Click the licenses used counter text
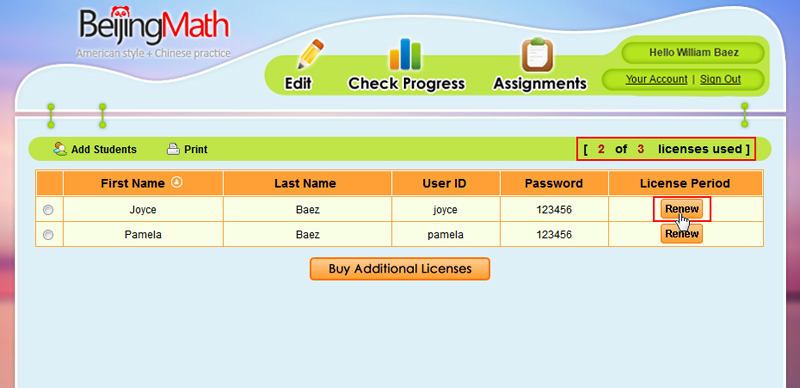 (x=666, y=149)
